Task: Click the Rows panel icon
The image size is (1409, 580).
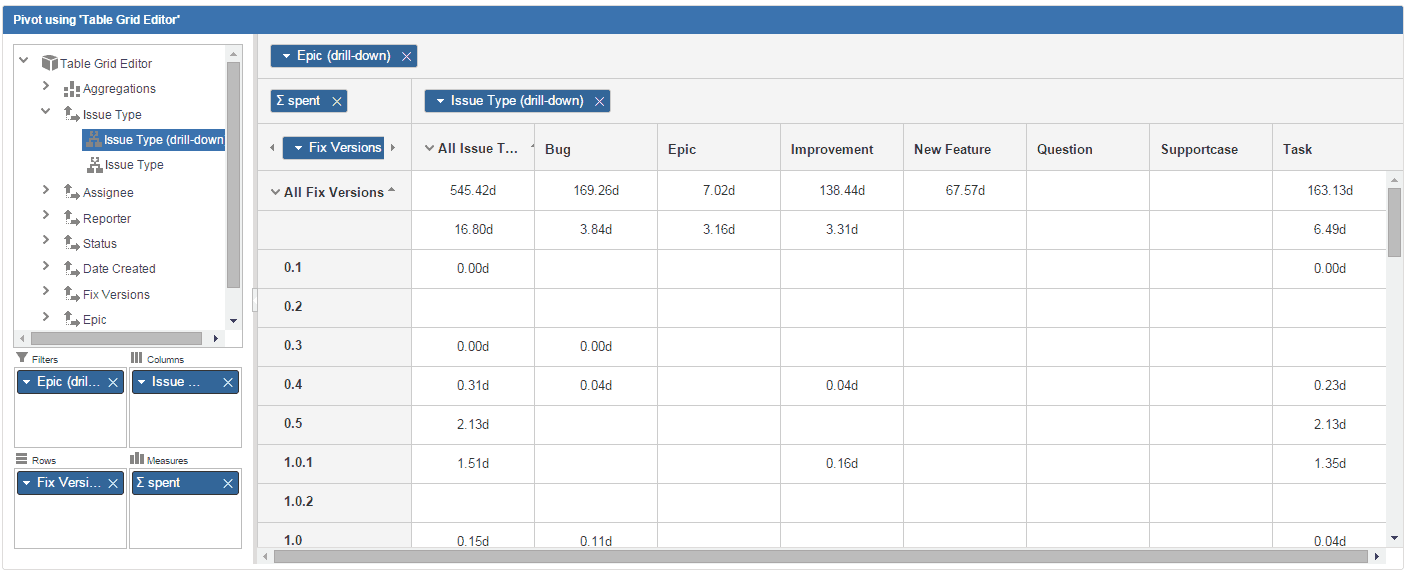Action: point(20,459)
